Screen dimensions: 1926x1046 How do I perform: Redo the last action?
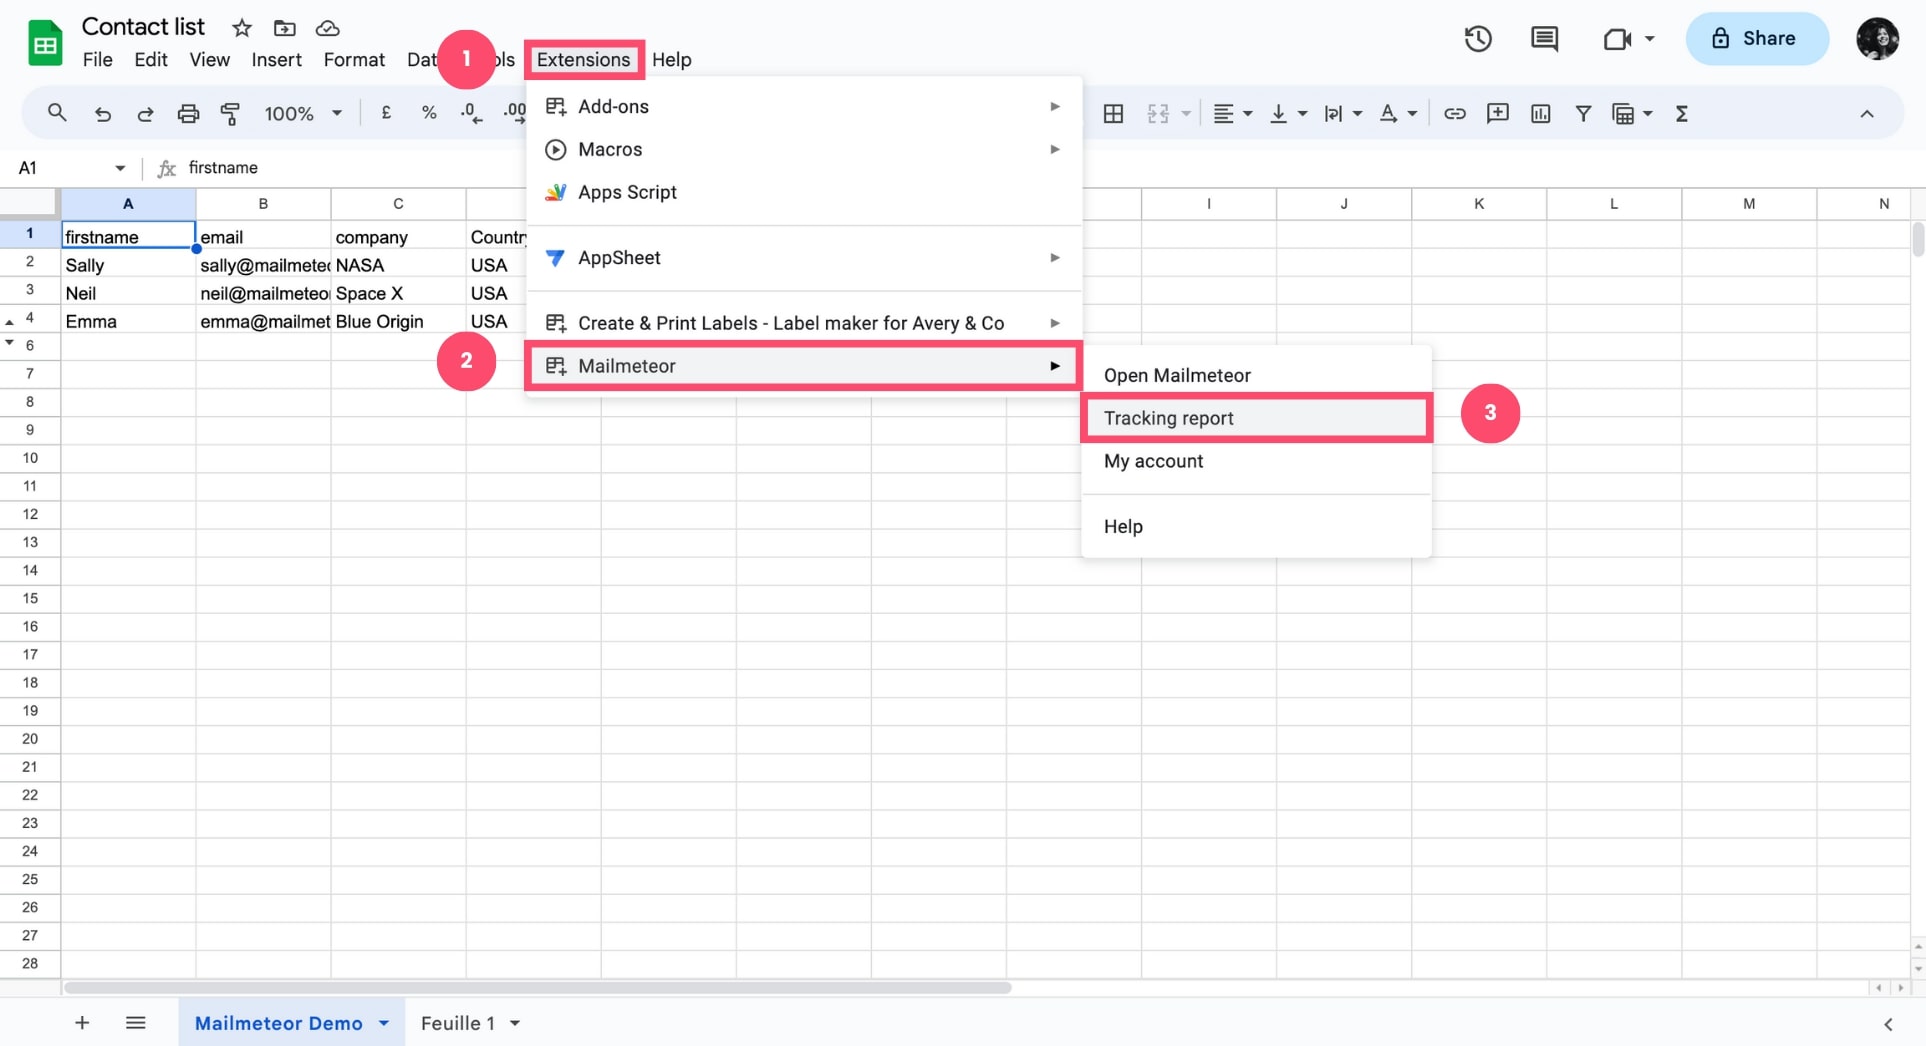coord(145,114)
